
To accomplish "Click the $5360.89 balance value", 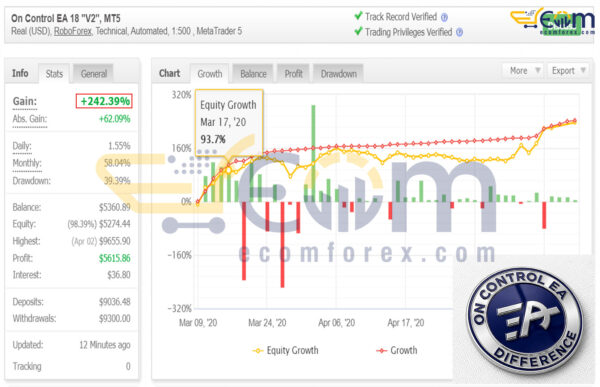I will pyautogui.click(x=115, y=207).
